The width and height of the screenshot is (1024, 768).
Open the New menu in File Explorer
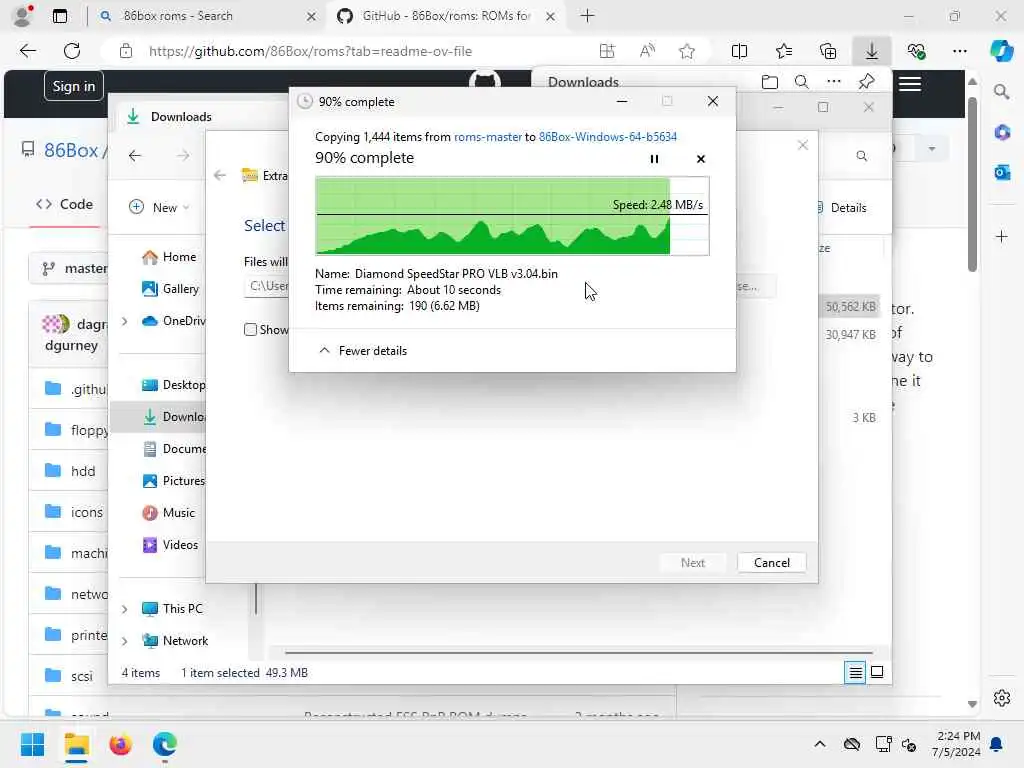pyautogui.click(x=159, y=207)
